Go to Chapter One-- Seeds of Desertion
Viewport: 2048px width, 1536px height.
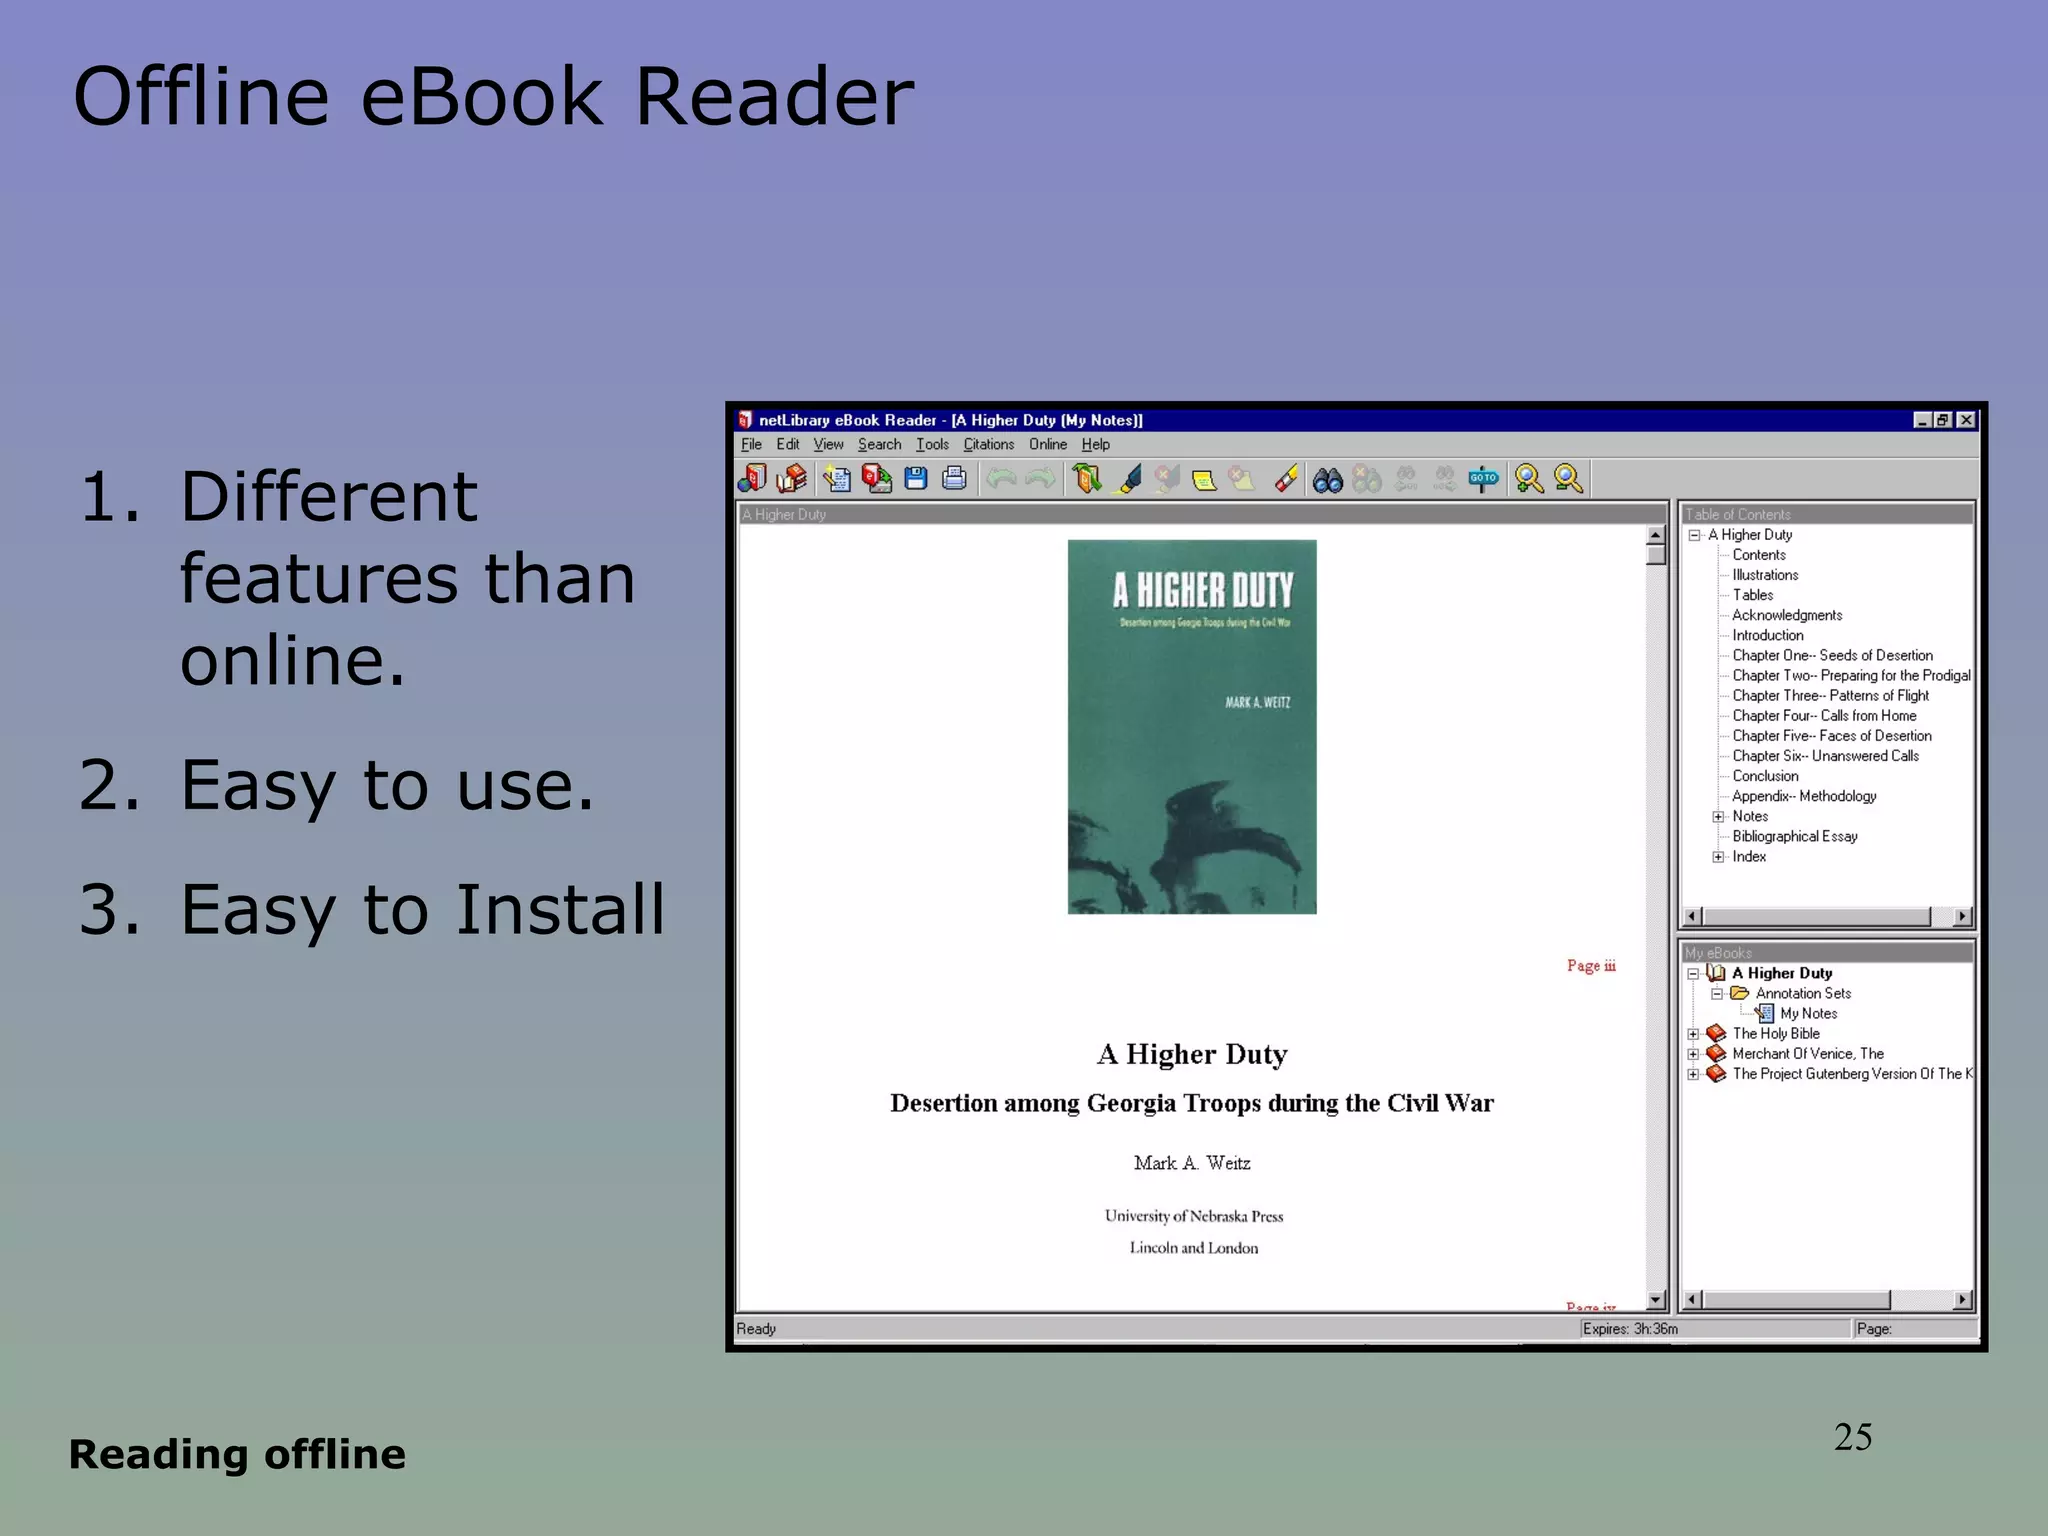(1832, 655)
